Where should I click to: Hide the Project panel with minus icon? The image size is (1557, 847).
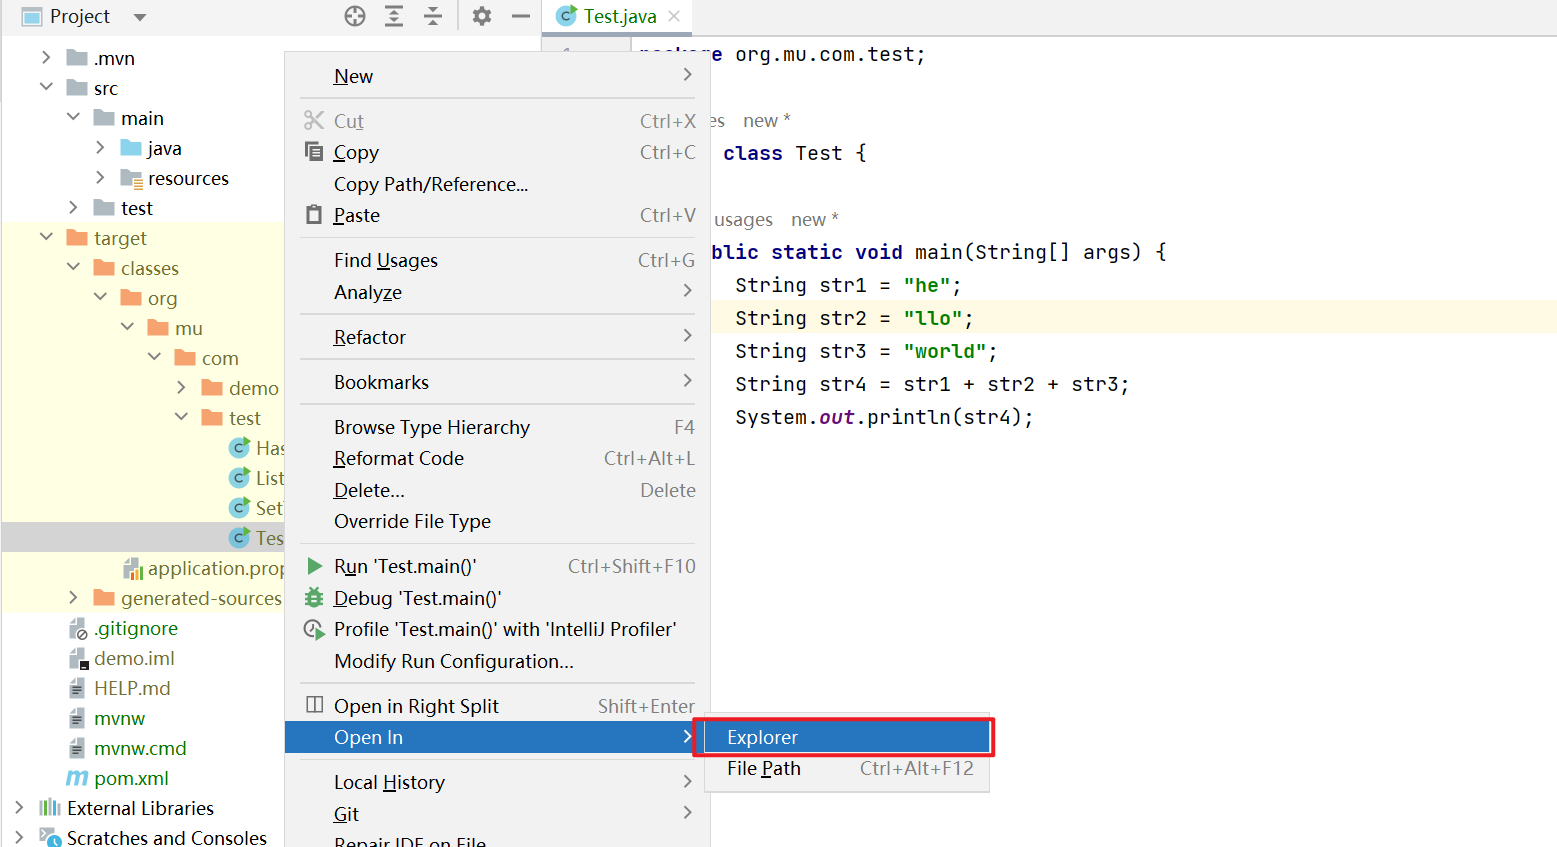(521, 16)
